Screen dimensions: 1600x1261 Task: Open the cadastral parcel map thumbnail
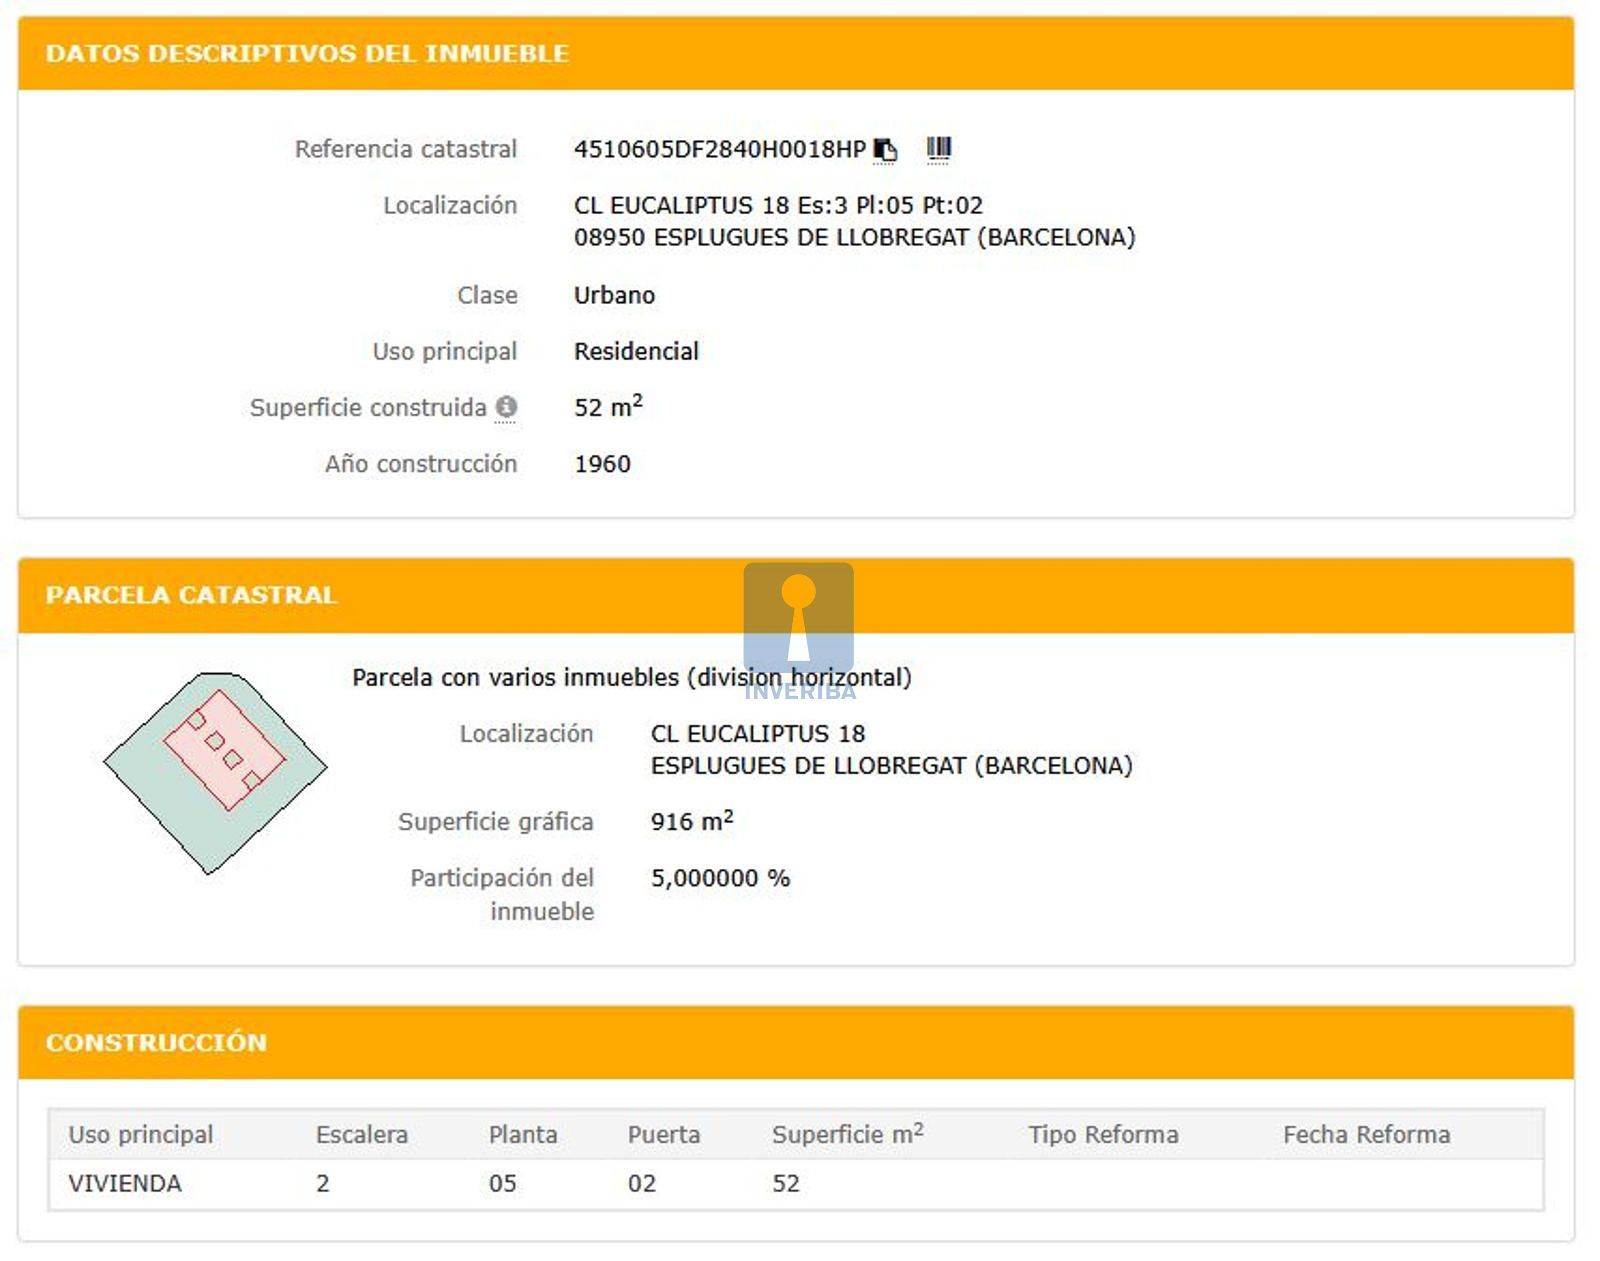pos(215,773)
